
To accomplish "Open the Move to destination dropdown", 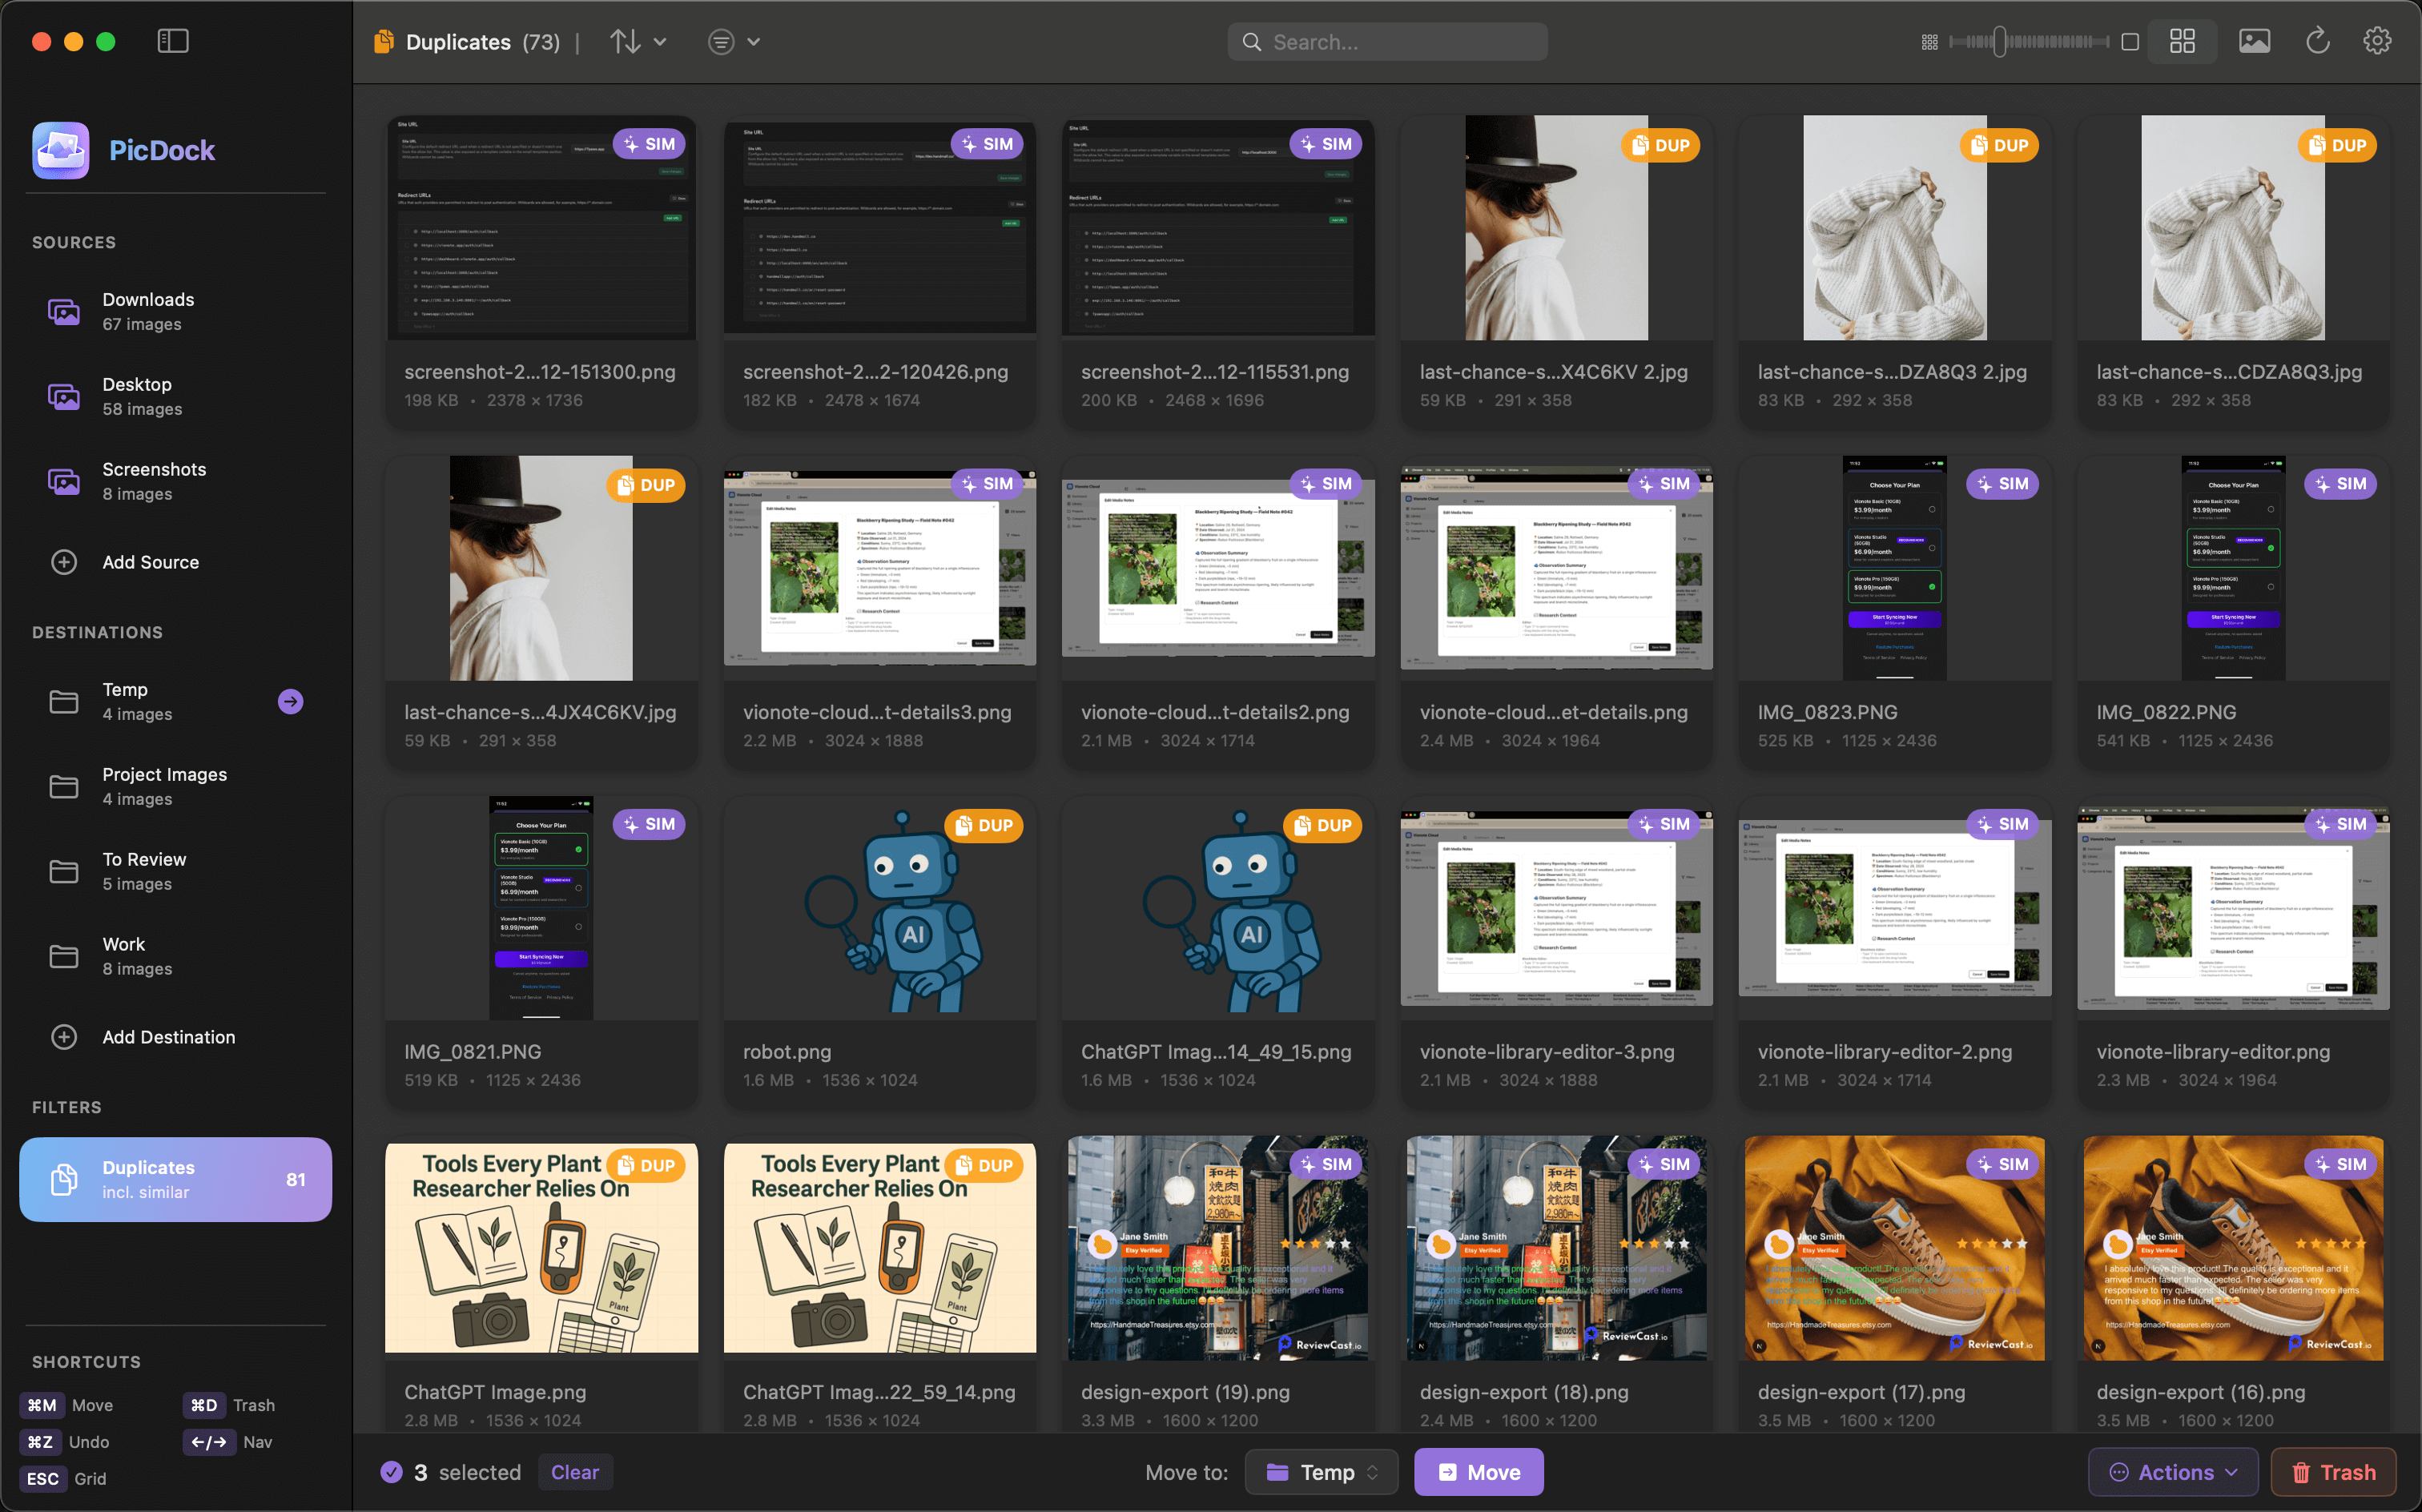I will point(1321,1472).
